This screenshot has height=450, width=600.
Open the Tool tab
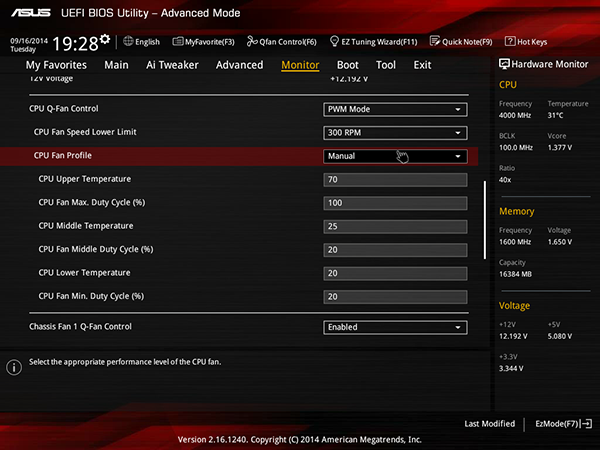coord(386,65)
